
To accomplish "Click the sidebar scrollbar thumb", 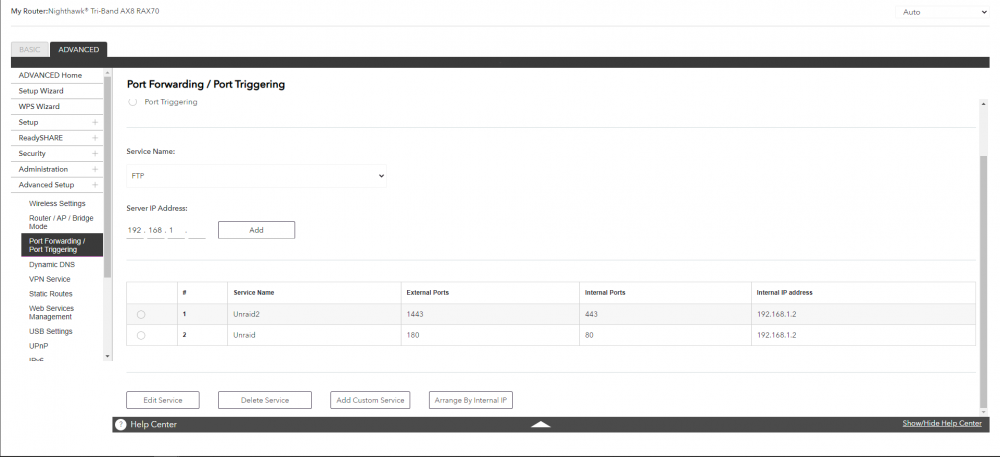I will click(x=107, y=177).
